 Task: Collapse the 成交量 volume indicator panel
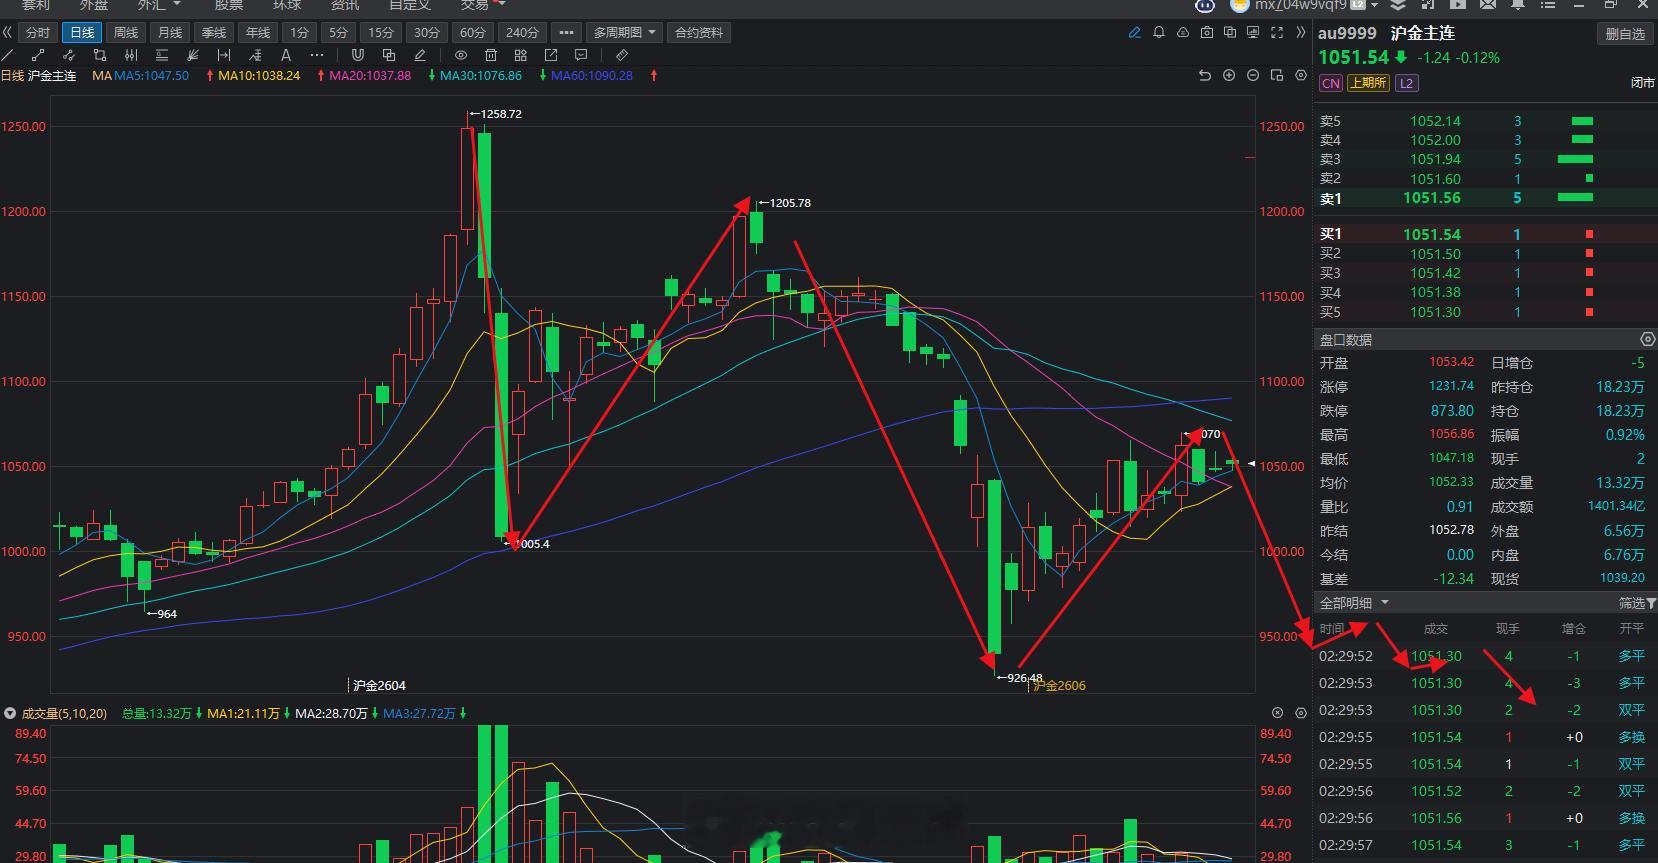pyautogui.click(x=10, y=713)
